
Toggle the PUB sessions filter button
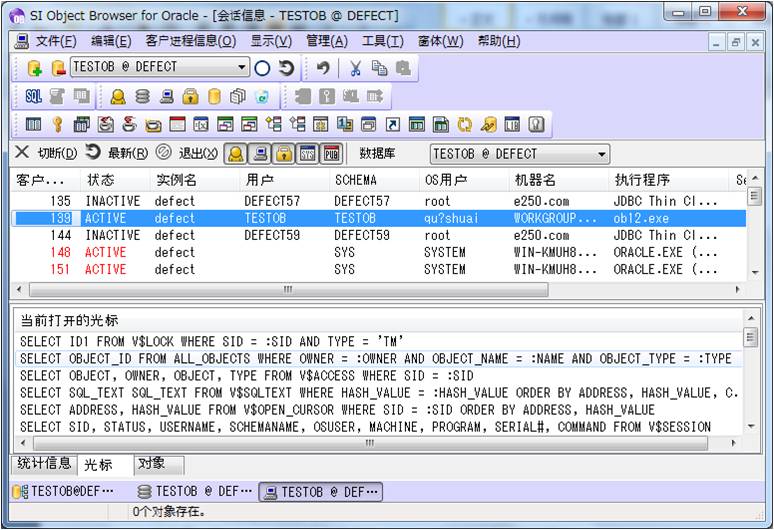point(331,153)
